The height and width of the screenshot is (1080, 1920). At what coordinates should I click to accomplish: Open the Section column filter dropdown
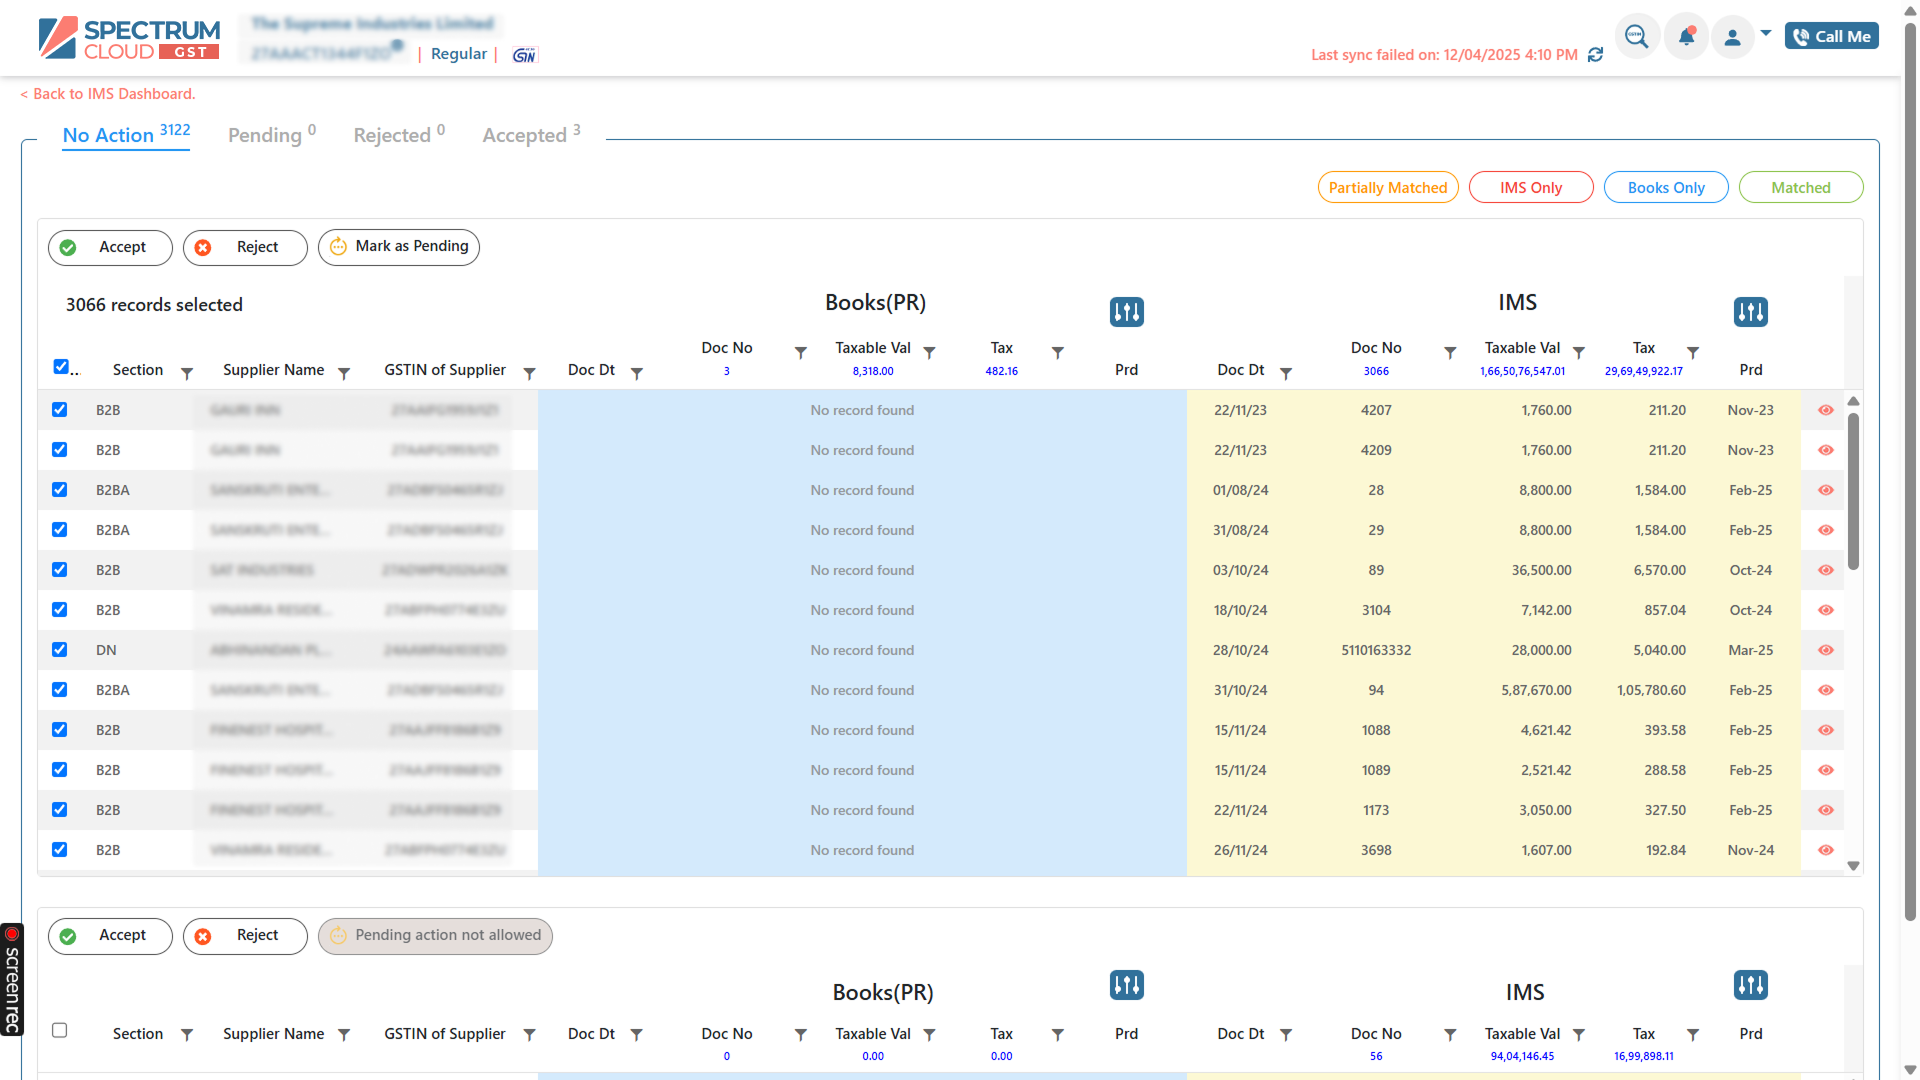[187, 373]
